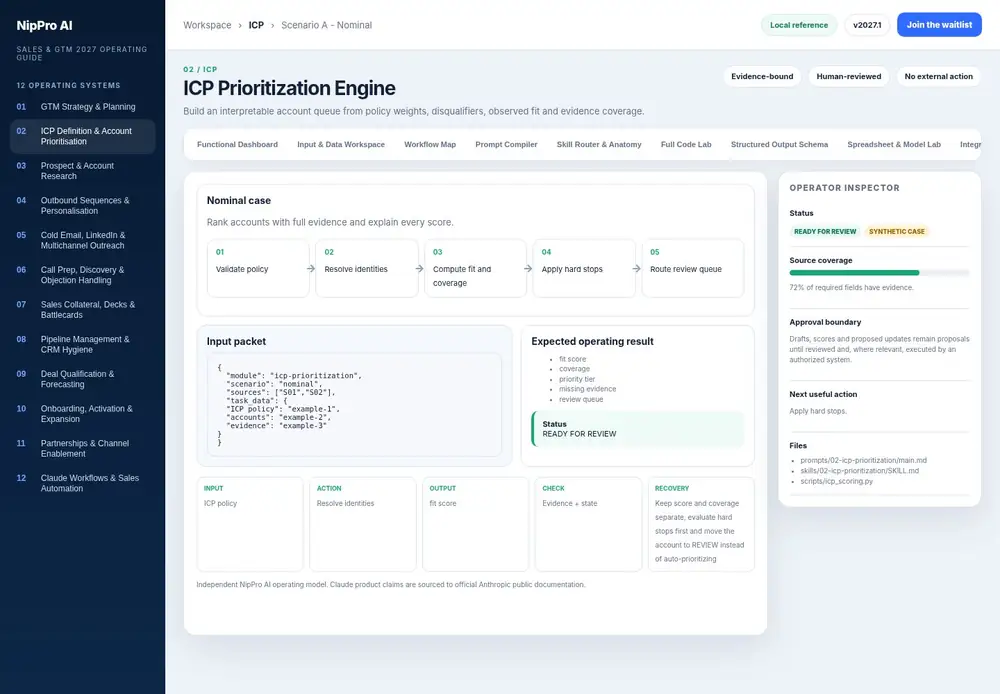Click 'missing evidence' list item
The image size is (1000, 694).
click(x=587, y=389)
